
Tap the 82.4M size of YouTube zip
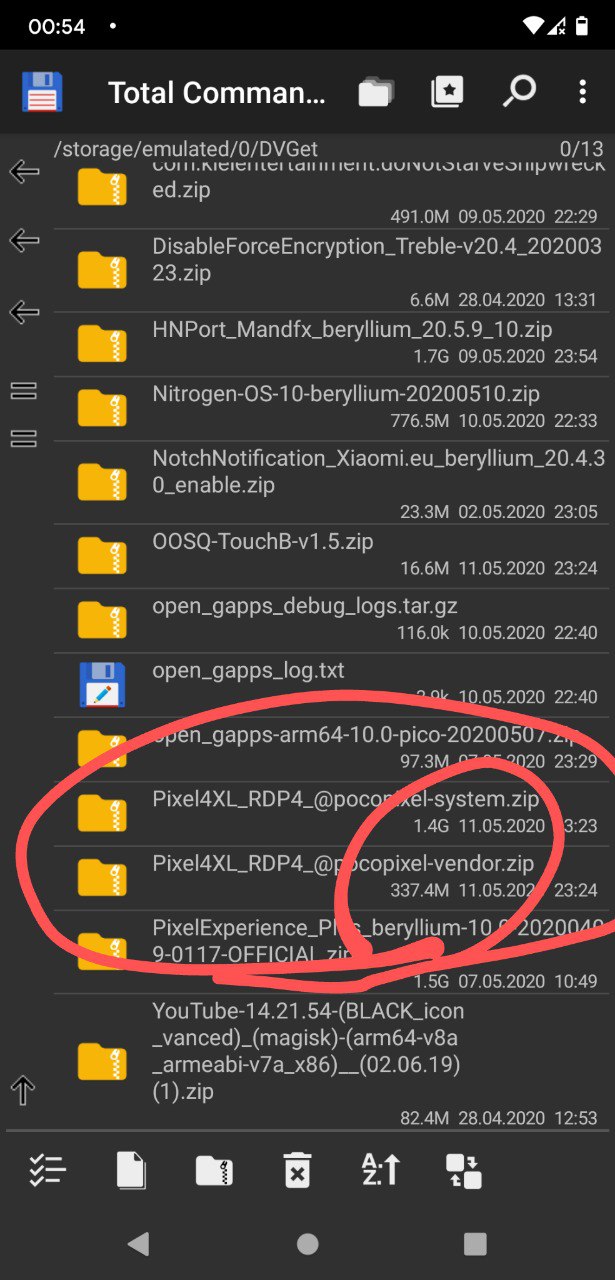pos(425,1118)
